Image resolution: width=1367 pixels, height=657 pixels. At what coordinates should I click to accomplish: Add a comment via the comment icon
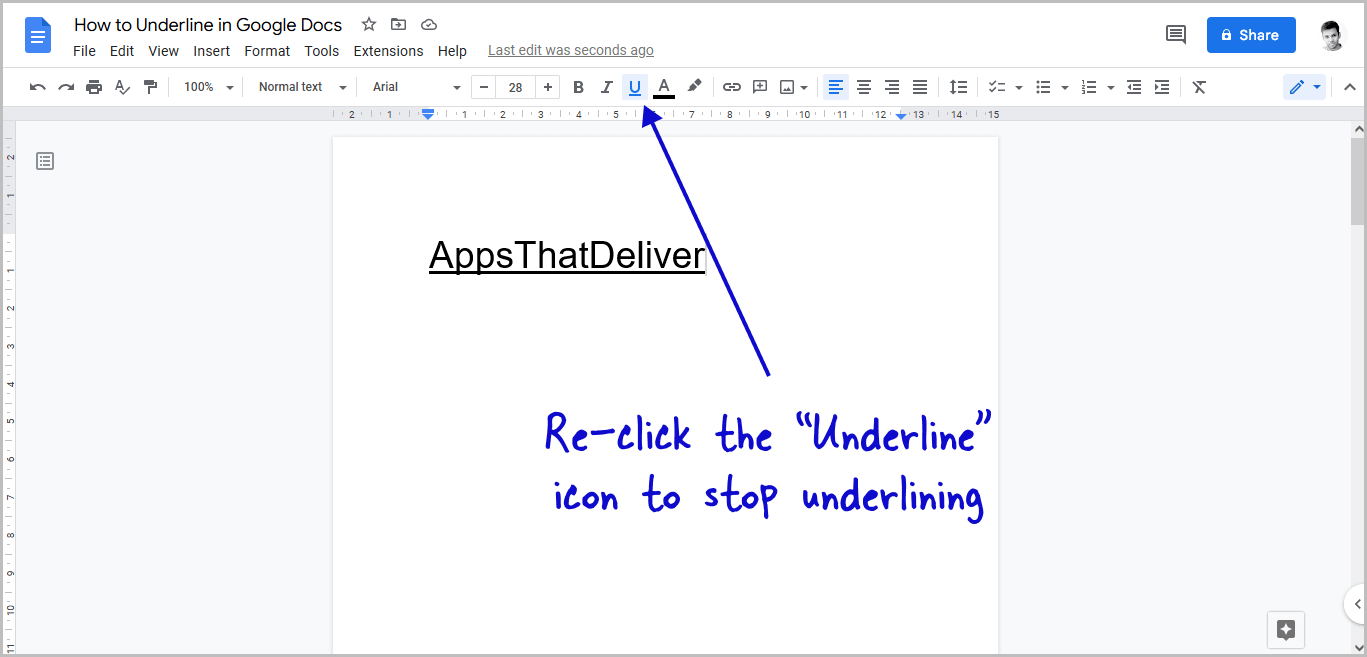(x=759, y=87)
